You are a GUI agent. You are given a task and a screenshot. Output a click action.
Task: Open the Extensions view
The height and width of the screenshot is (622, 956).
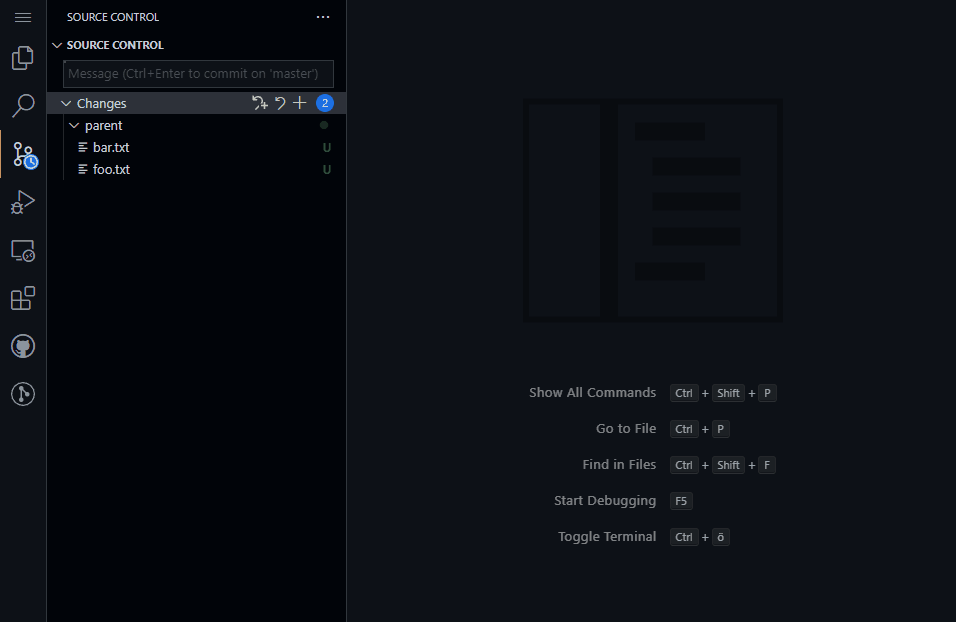coord(22,298)
